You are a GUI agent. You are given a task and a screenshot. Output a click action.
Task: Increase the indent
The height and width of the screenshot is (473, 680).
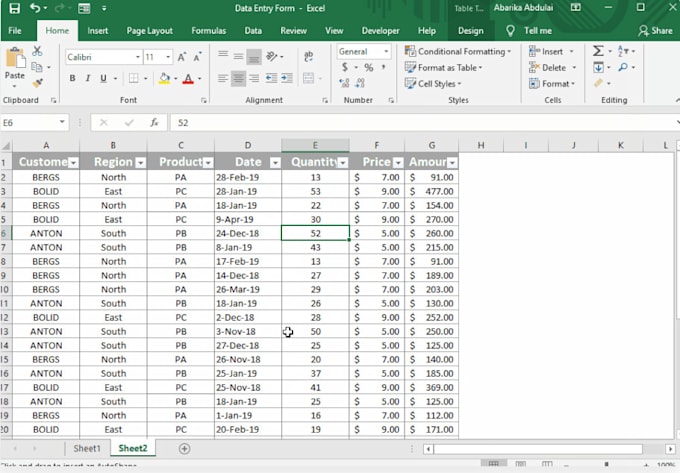(x=287, y=78)
